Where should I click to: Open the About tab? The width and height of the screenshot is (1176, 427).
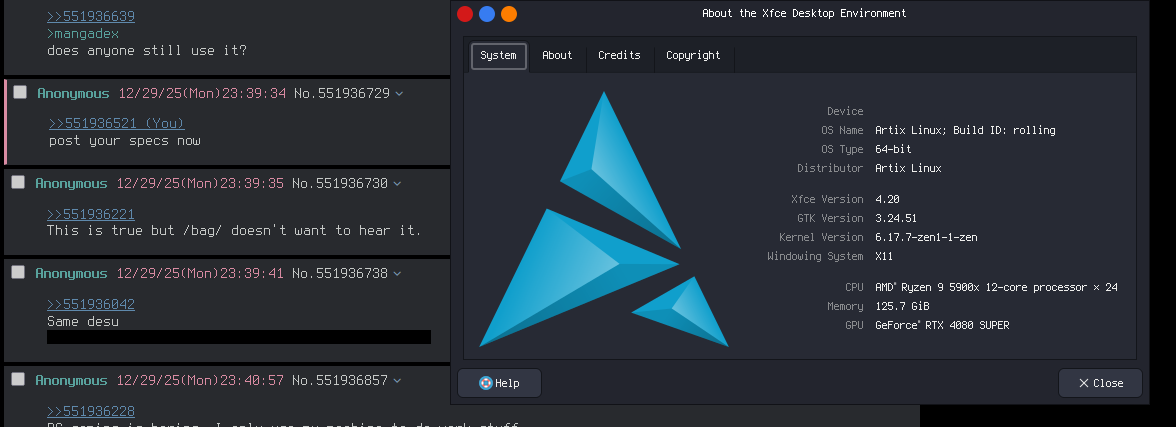[556, 56]
